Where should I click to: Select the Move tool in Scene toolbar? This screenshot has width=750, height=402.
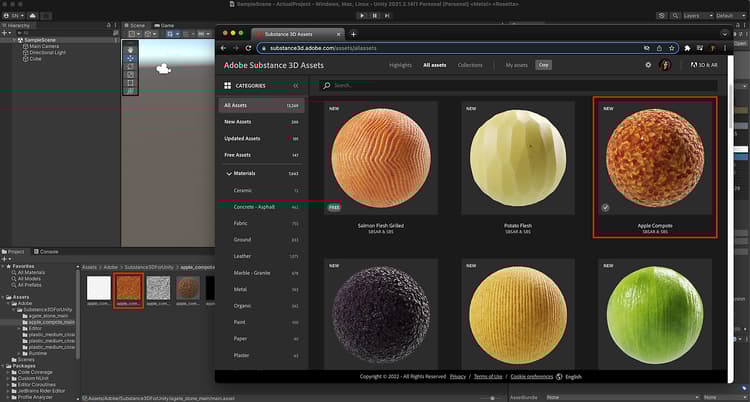point(130,57)
